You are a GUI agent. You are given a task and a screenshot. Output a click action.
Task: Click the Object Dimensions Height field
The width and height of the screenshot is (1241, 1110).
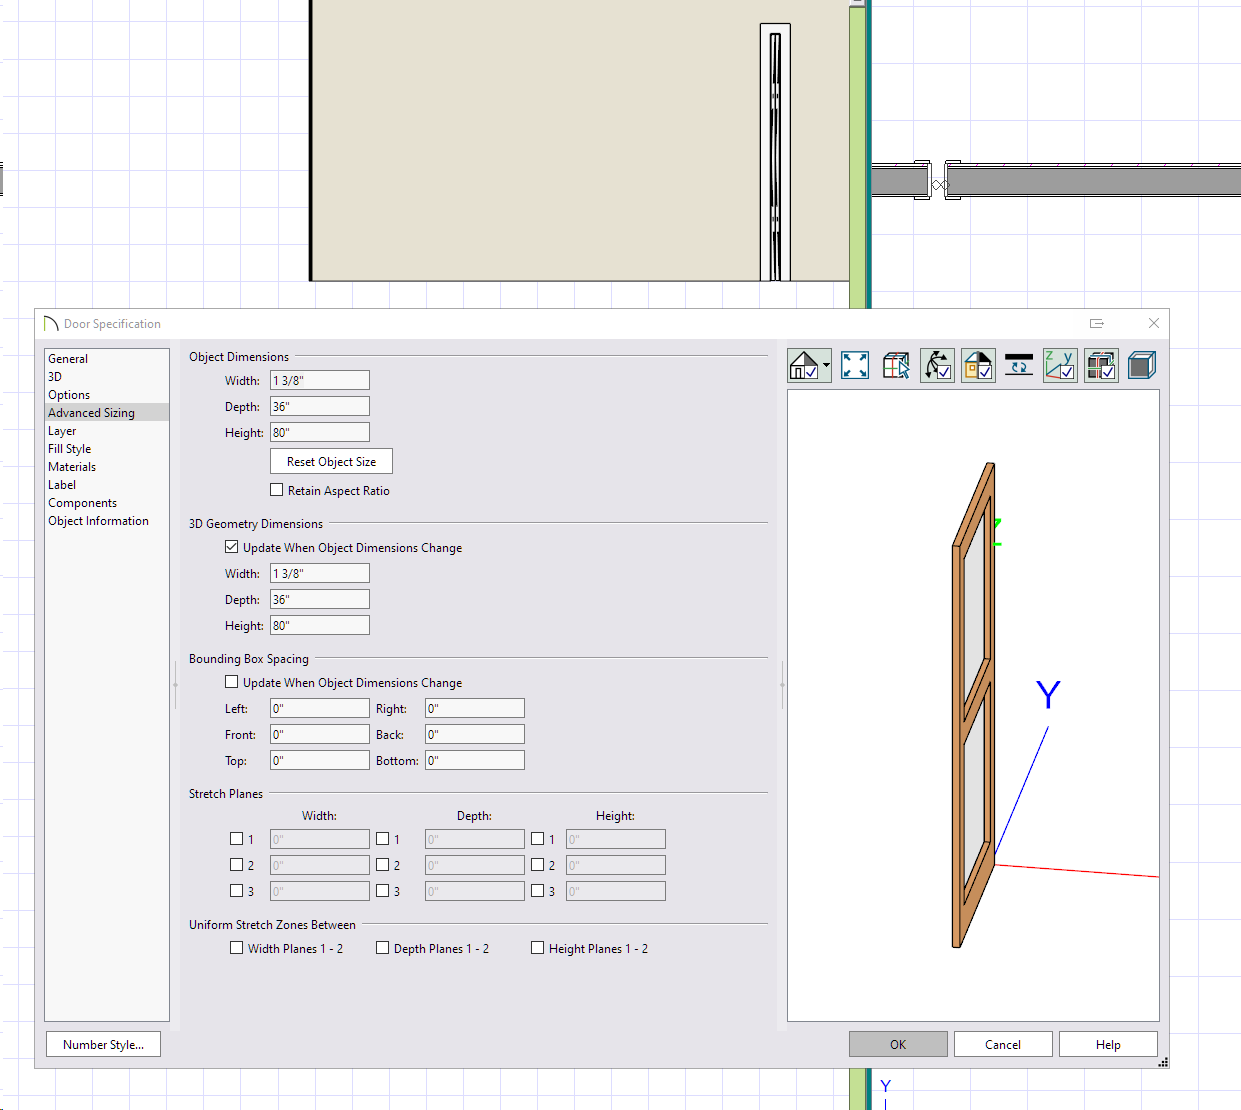[319, 433]
